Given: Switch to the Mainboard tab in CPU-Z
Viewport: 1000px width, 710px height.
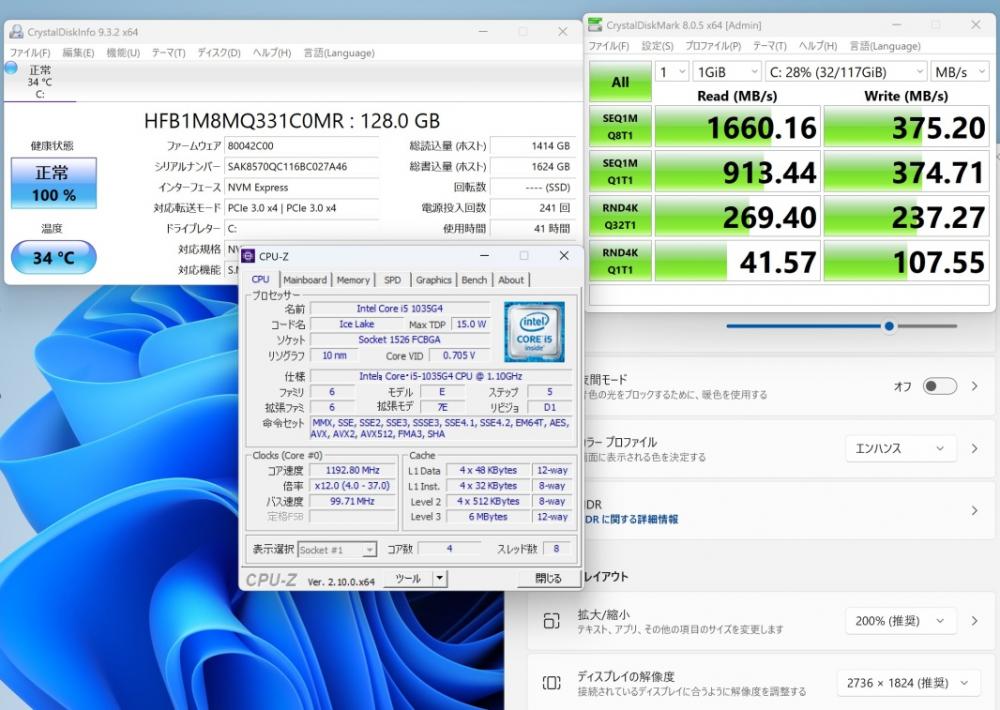Looking at the screenshot, I should coord(305,279).
